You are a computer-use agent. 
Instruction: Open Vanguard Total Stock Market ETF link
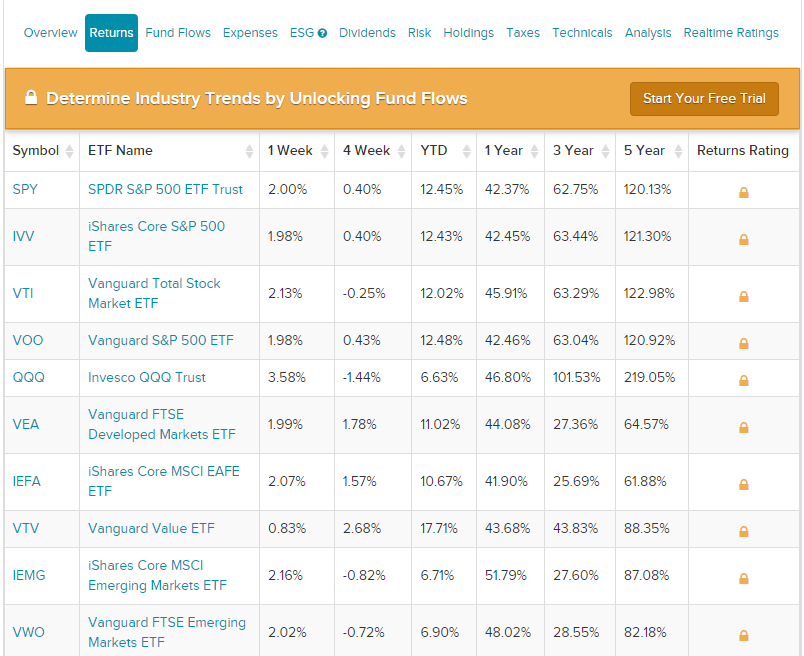click(154, 293)
